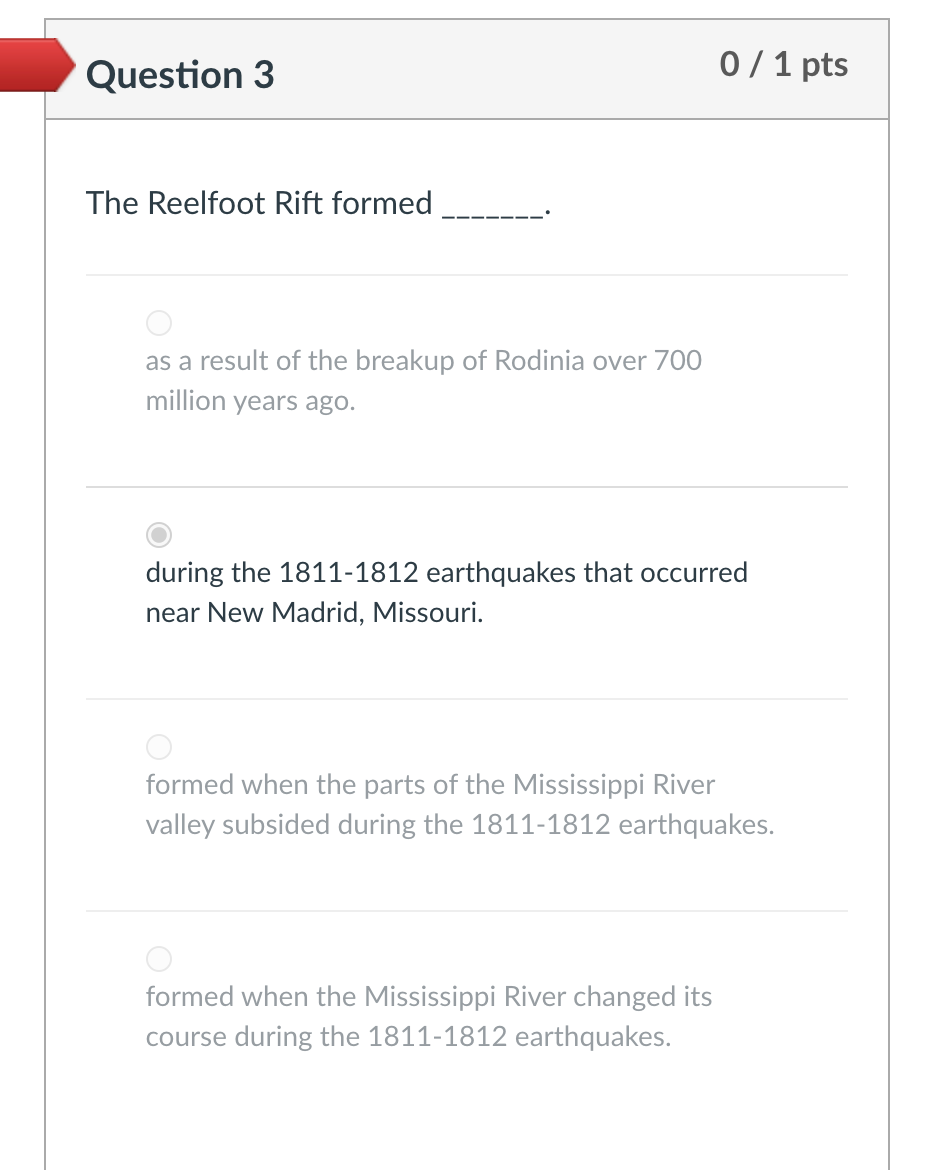This screenshot has width=934, height=1170.
Task: Click the 0 / 1 pts score label
Action: pos(784,64)
